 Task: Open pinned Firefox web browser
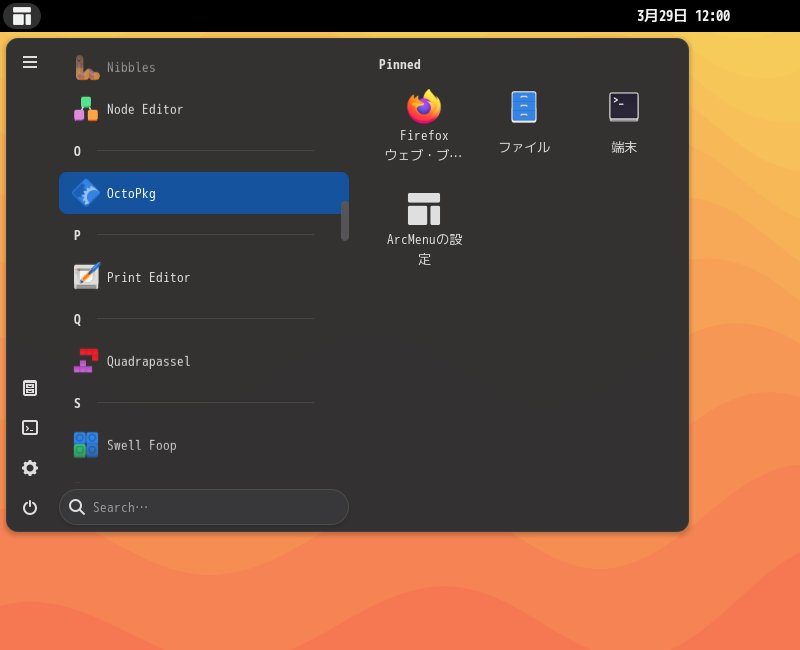(424, 126)
